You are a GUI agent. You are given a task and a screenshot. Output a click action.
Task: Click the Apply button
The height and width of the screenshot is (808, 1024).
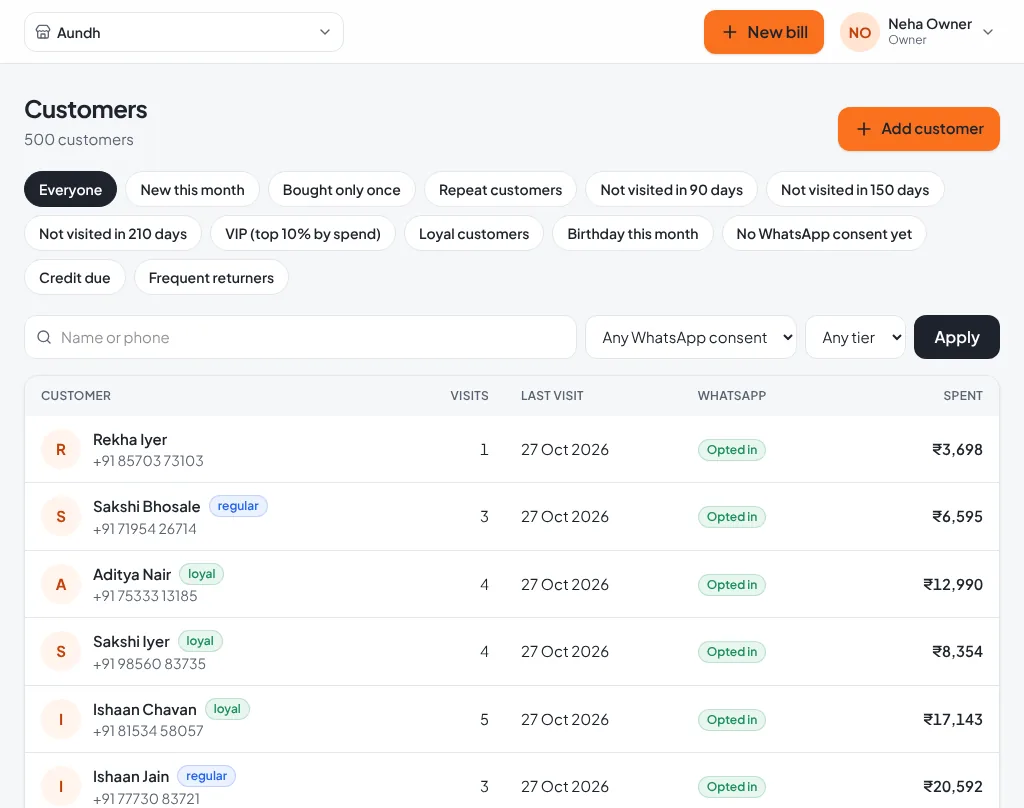957,337
